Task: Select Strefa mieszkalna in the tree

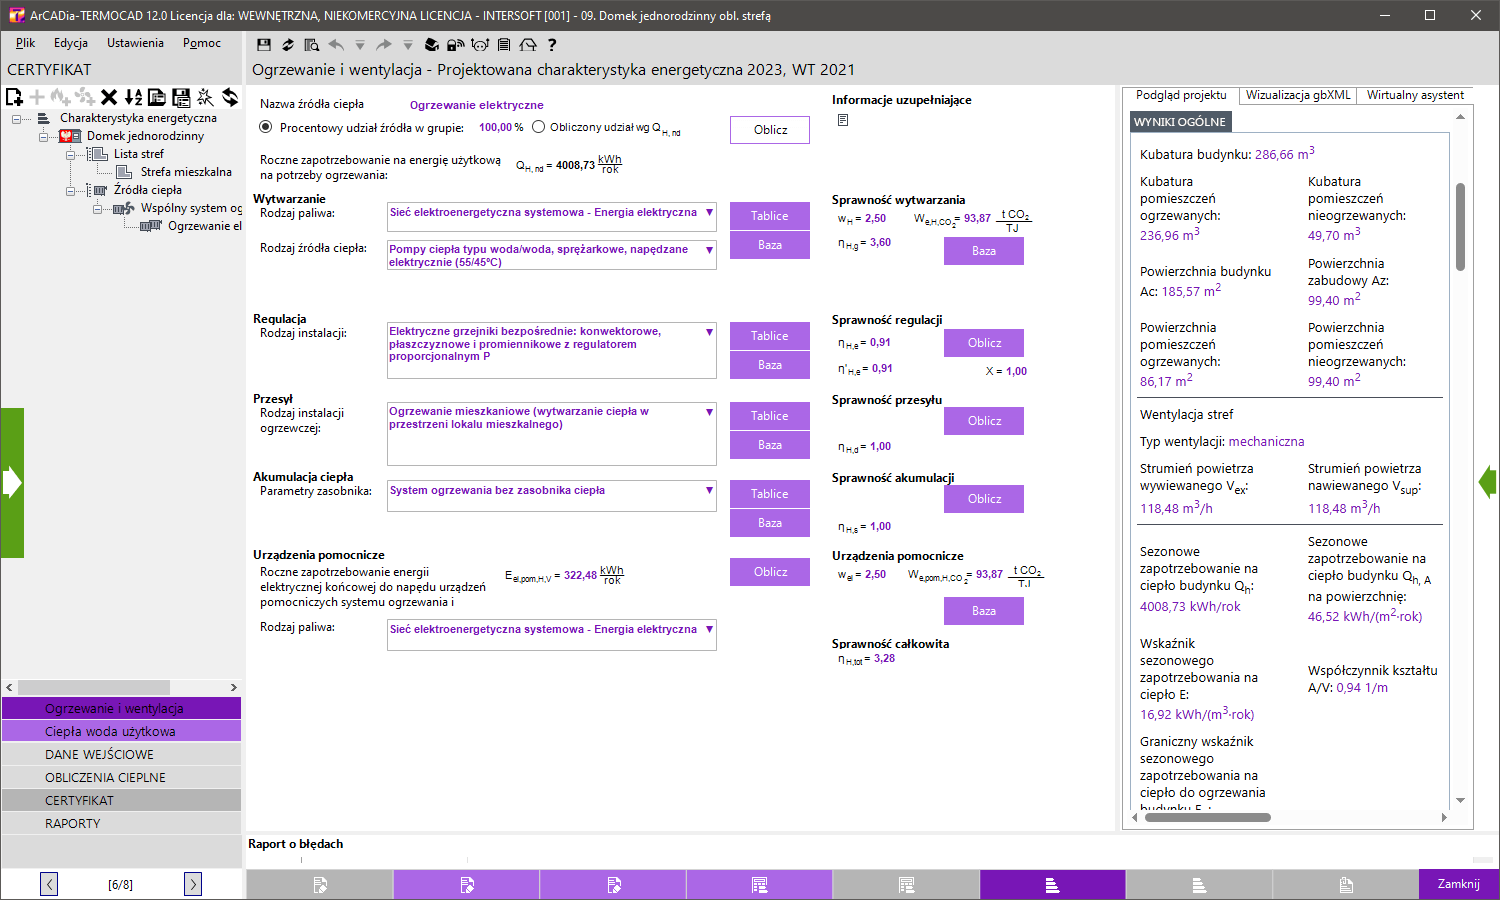Action: click(185, 172)
